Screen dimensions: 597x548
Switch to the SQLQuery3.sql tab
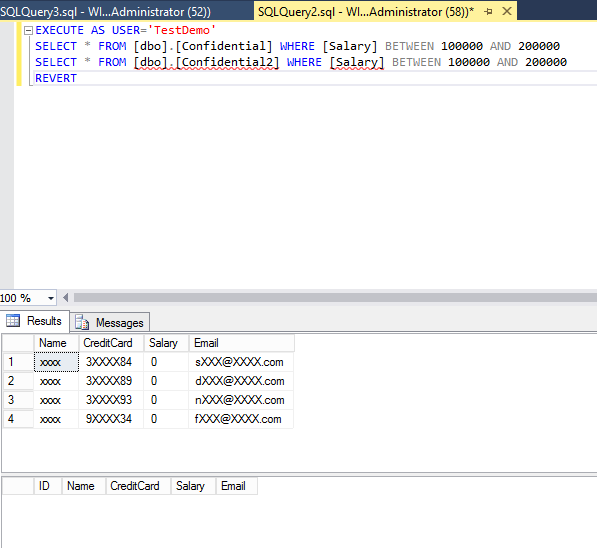106,12
